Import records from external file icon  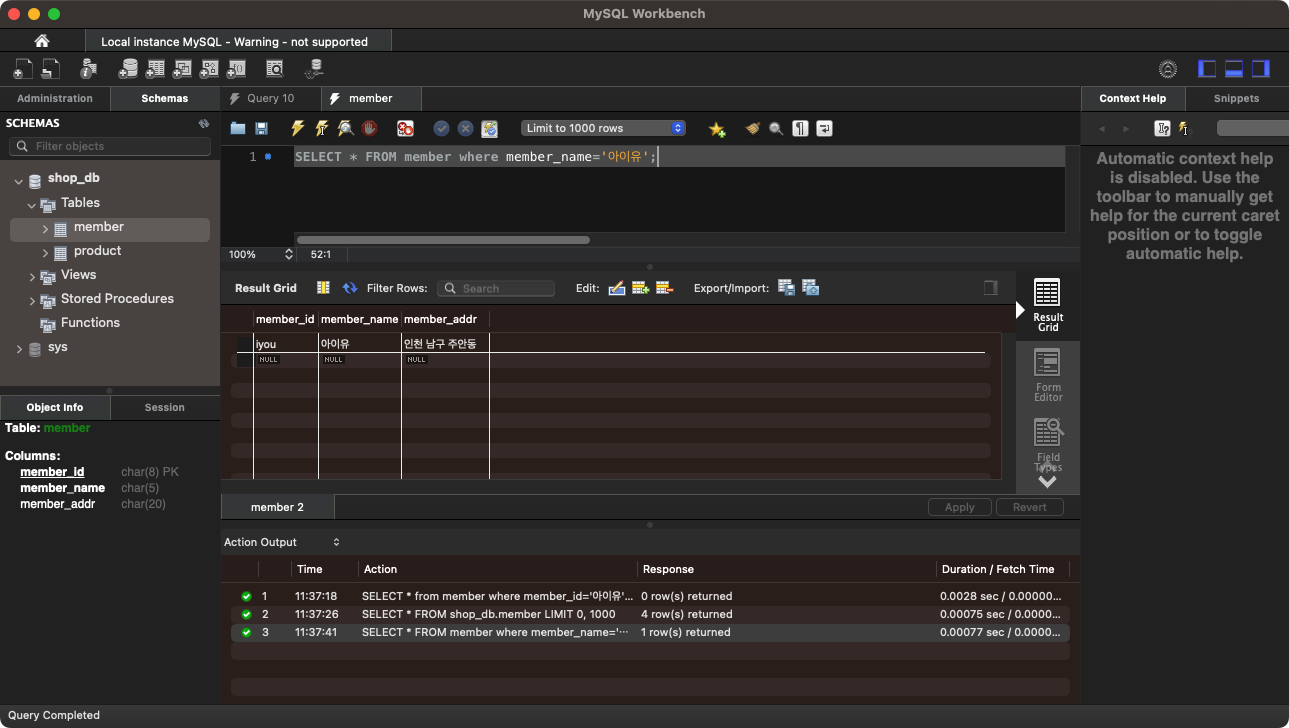pyautogui.click(x=811, y=288)
